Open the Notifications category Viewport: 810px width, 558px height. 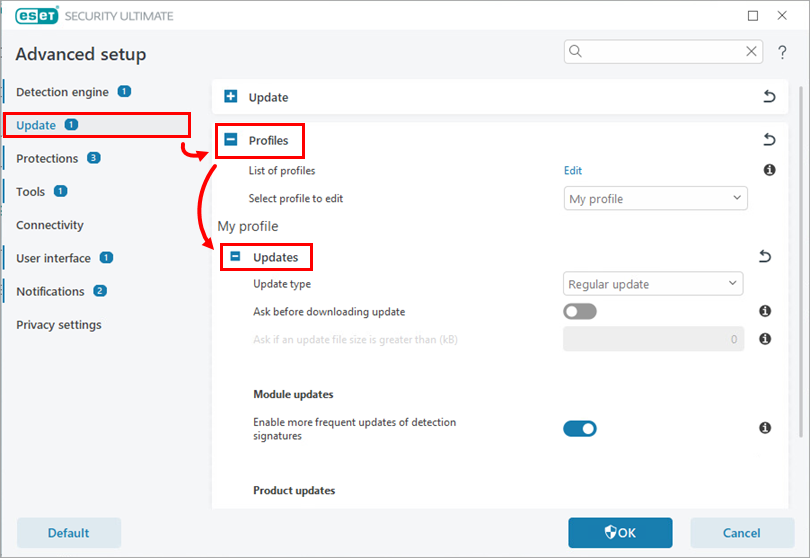coord(50,291)
